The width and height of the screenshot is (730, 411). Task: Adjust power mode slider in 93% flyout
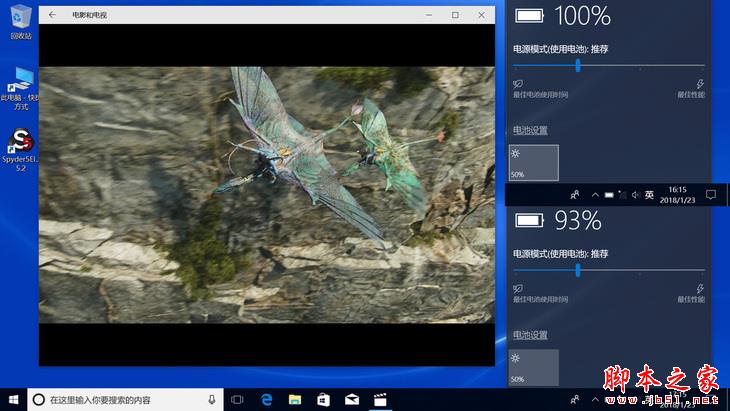click(578, 270)
